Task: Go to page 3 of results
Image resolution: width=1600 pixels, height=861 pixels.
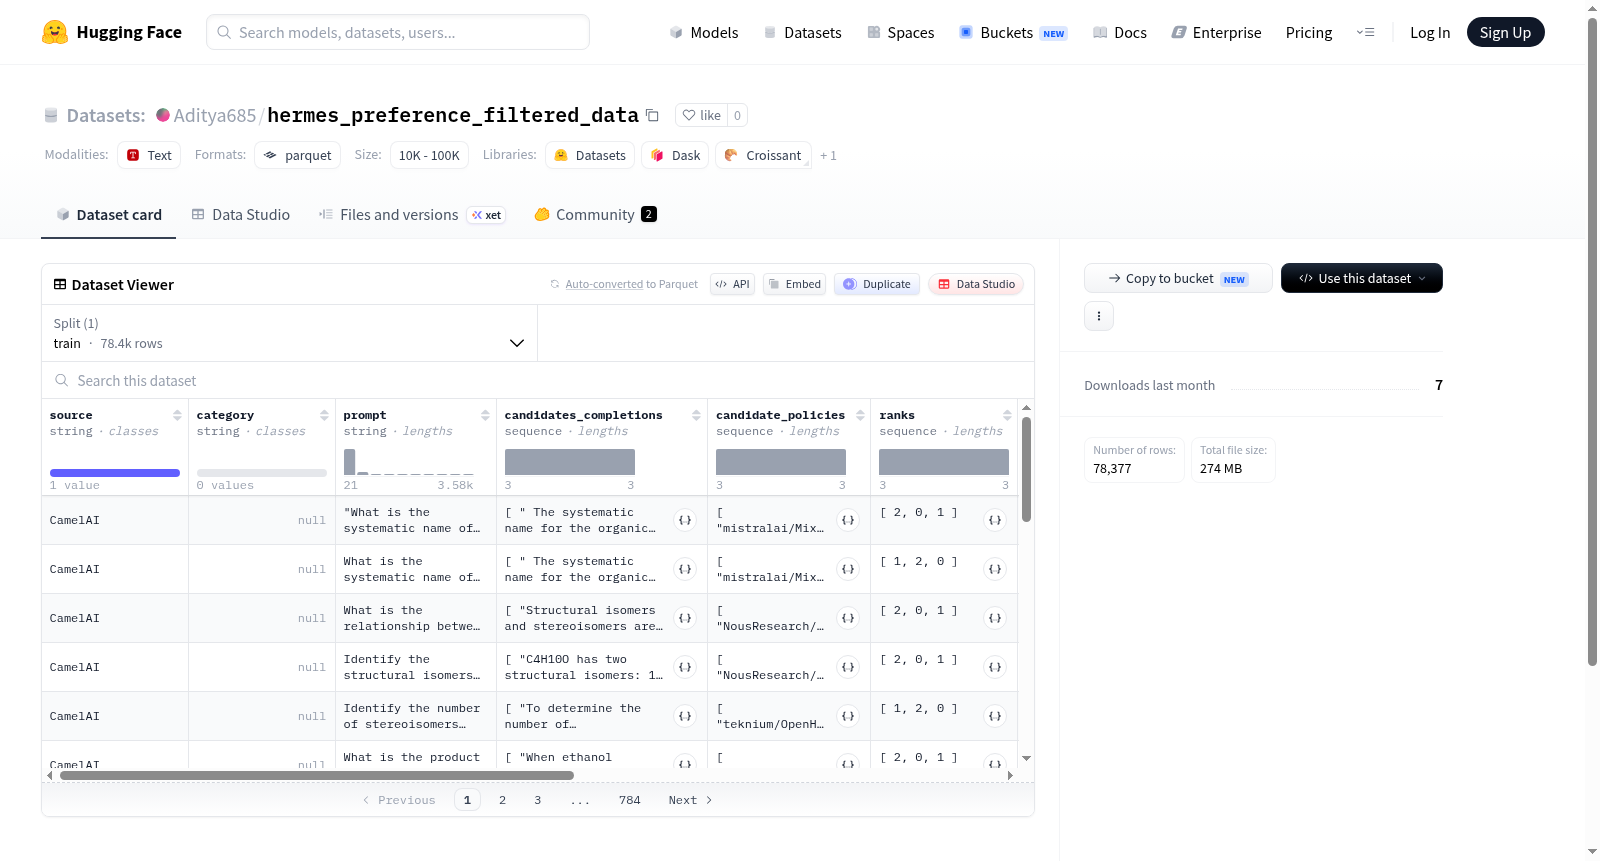Action: 537,800
